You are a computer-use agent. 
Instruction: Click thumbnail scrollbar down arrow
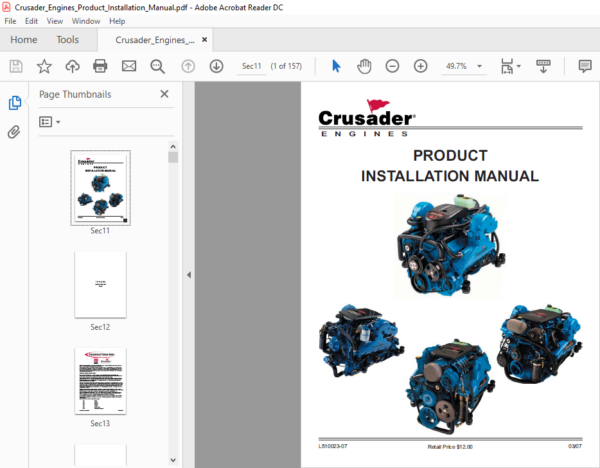tap(173, 460)
